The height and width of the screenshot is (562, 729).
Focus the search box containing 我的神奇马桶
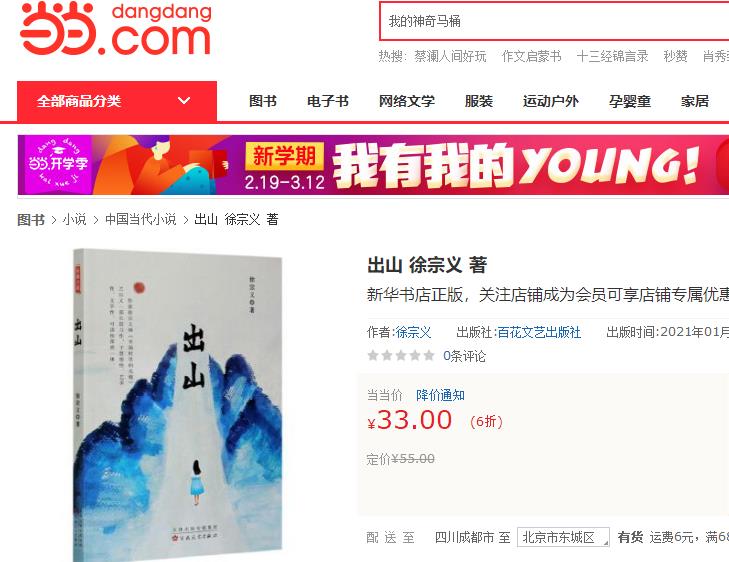(x=554, y=21)
